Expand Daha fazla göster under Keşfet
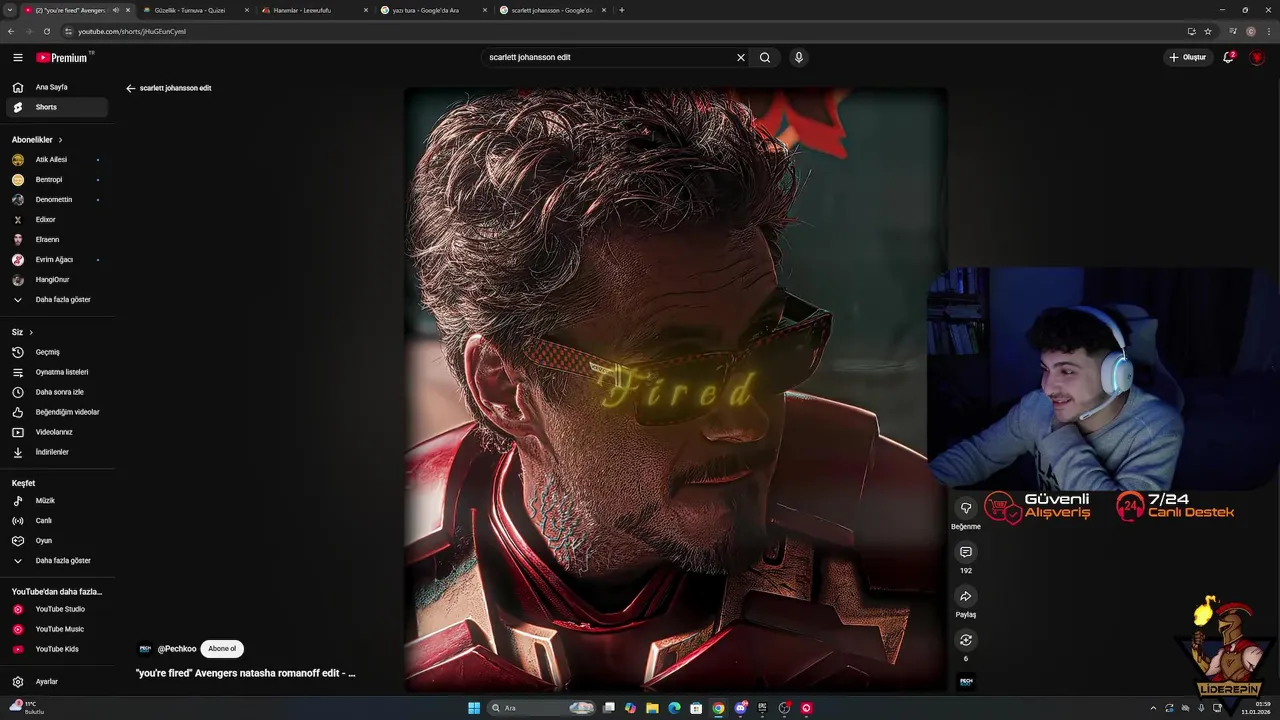 click(x=57, y=561)
